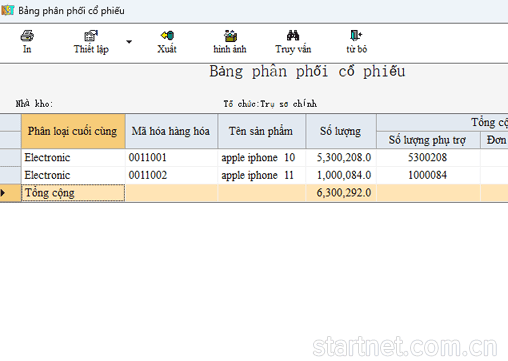
Task: Select the Tên sản phẩm column header
Action: pyautogui.click(x=262, y=131)
